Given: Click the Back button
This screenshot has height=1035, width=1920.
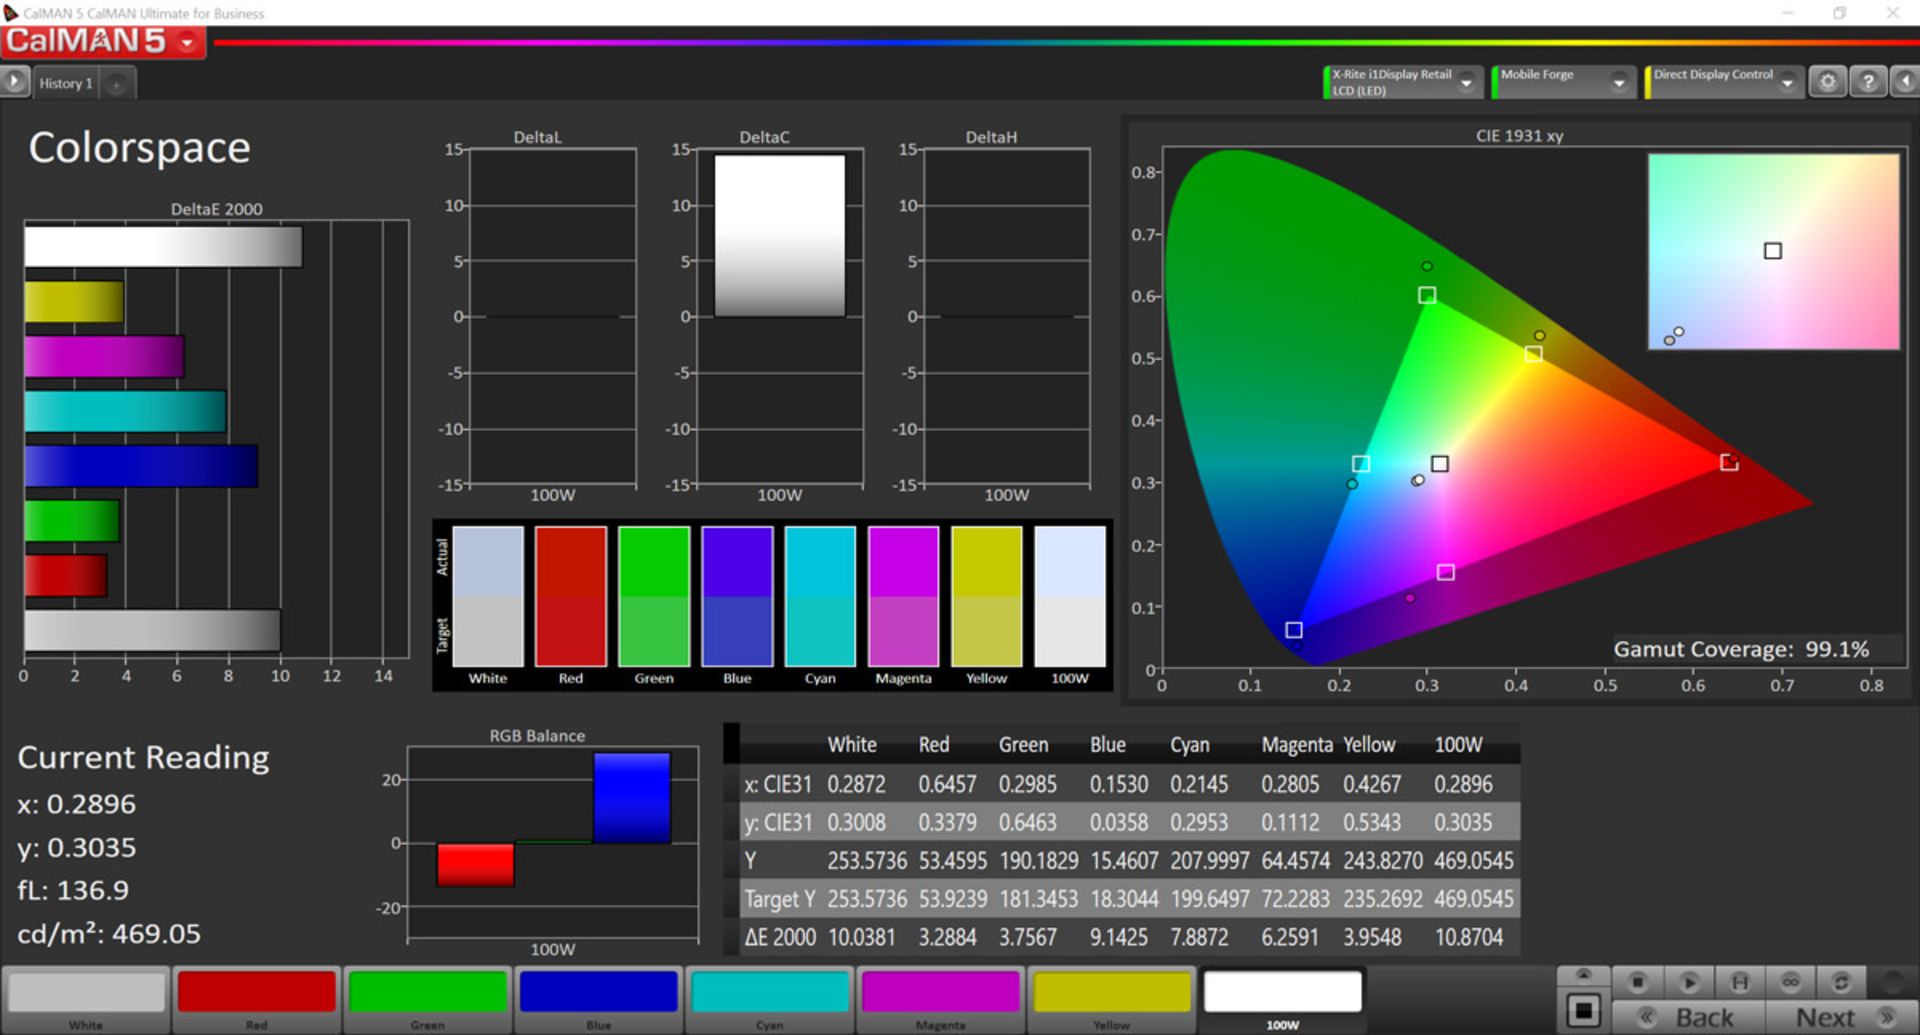Looking at the screenshot, I should (1704, 1016).
